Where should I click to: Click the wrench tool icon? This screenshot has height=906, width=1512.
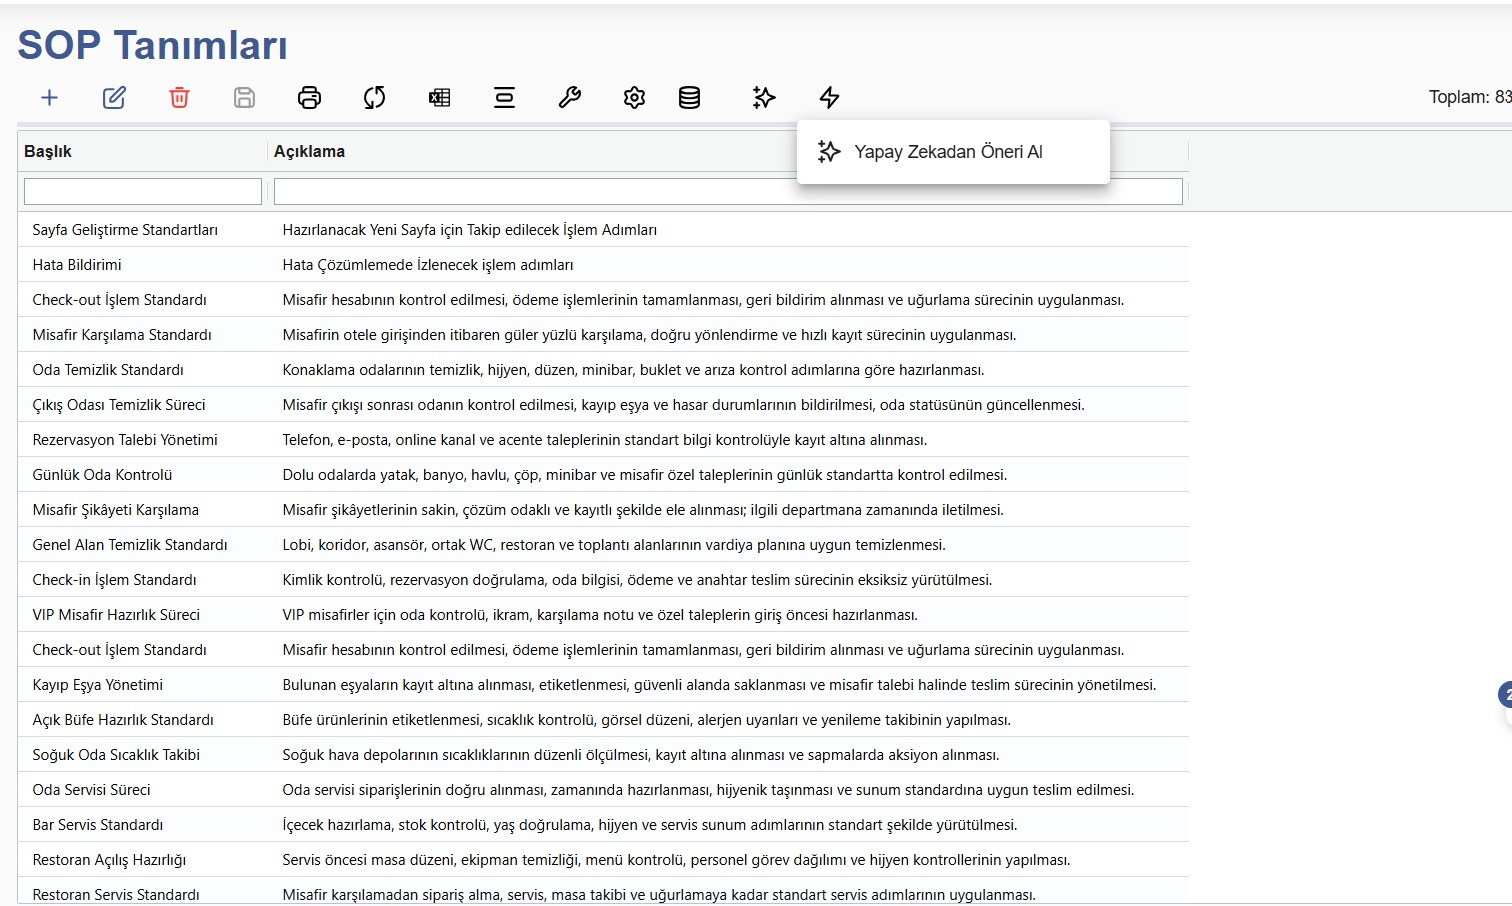click(x=569, y=97)
